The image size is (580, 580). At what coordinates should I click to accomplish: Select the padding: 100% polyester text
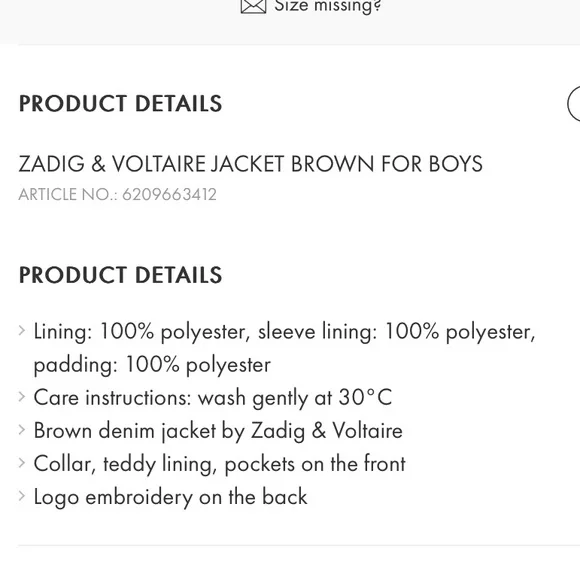[x=152, y=365]
